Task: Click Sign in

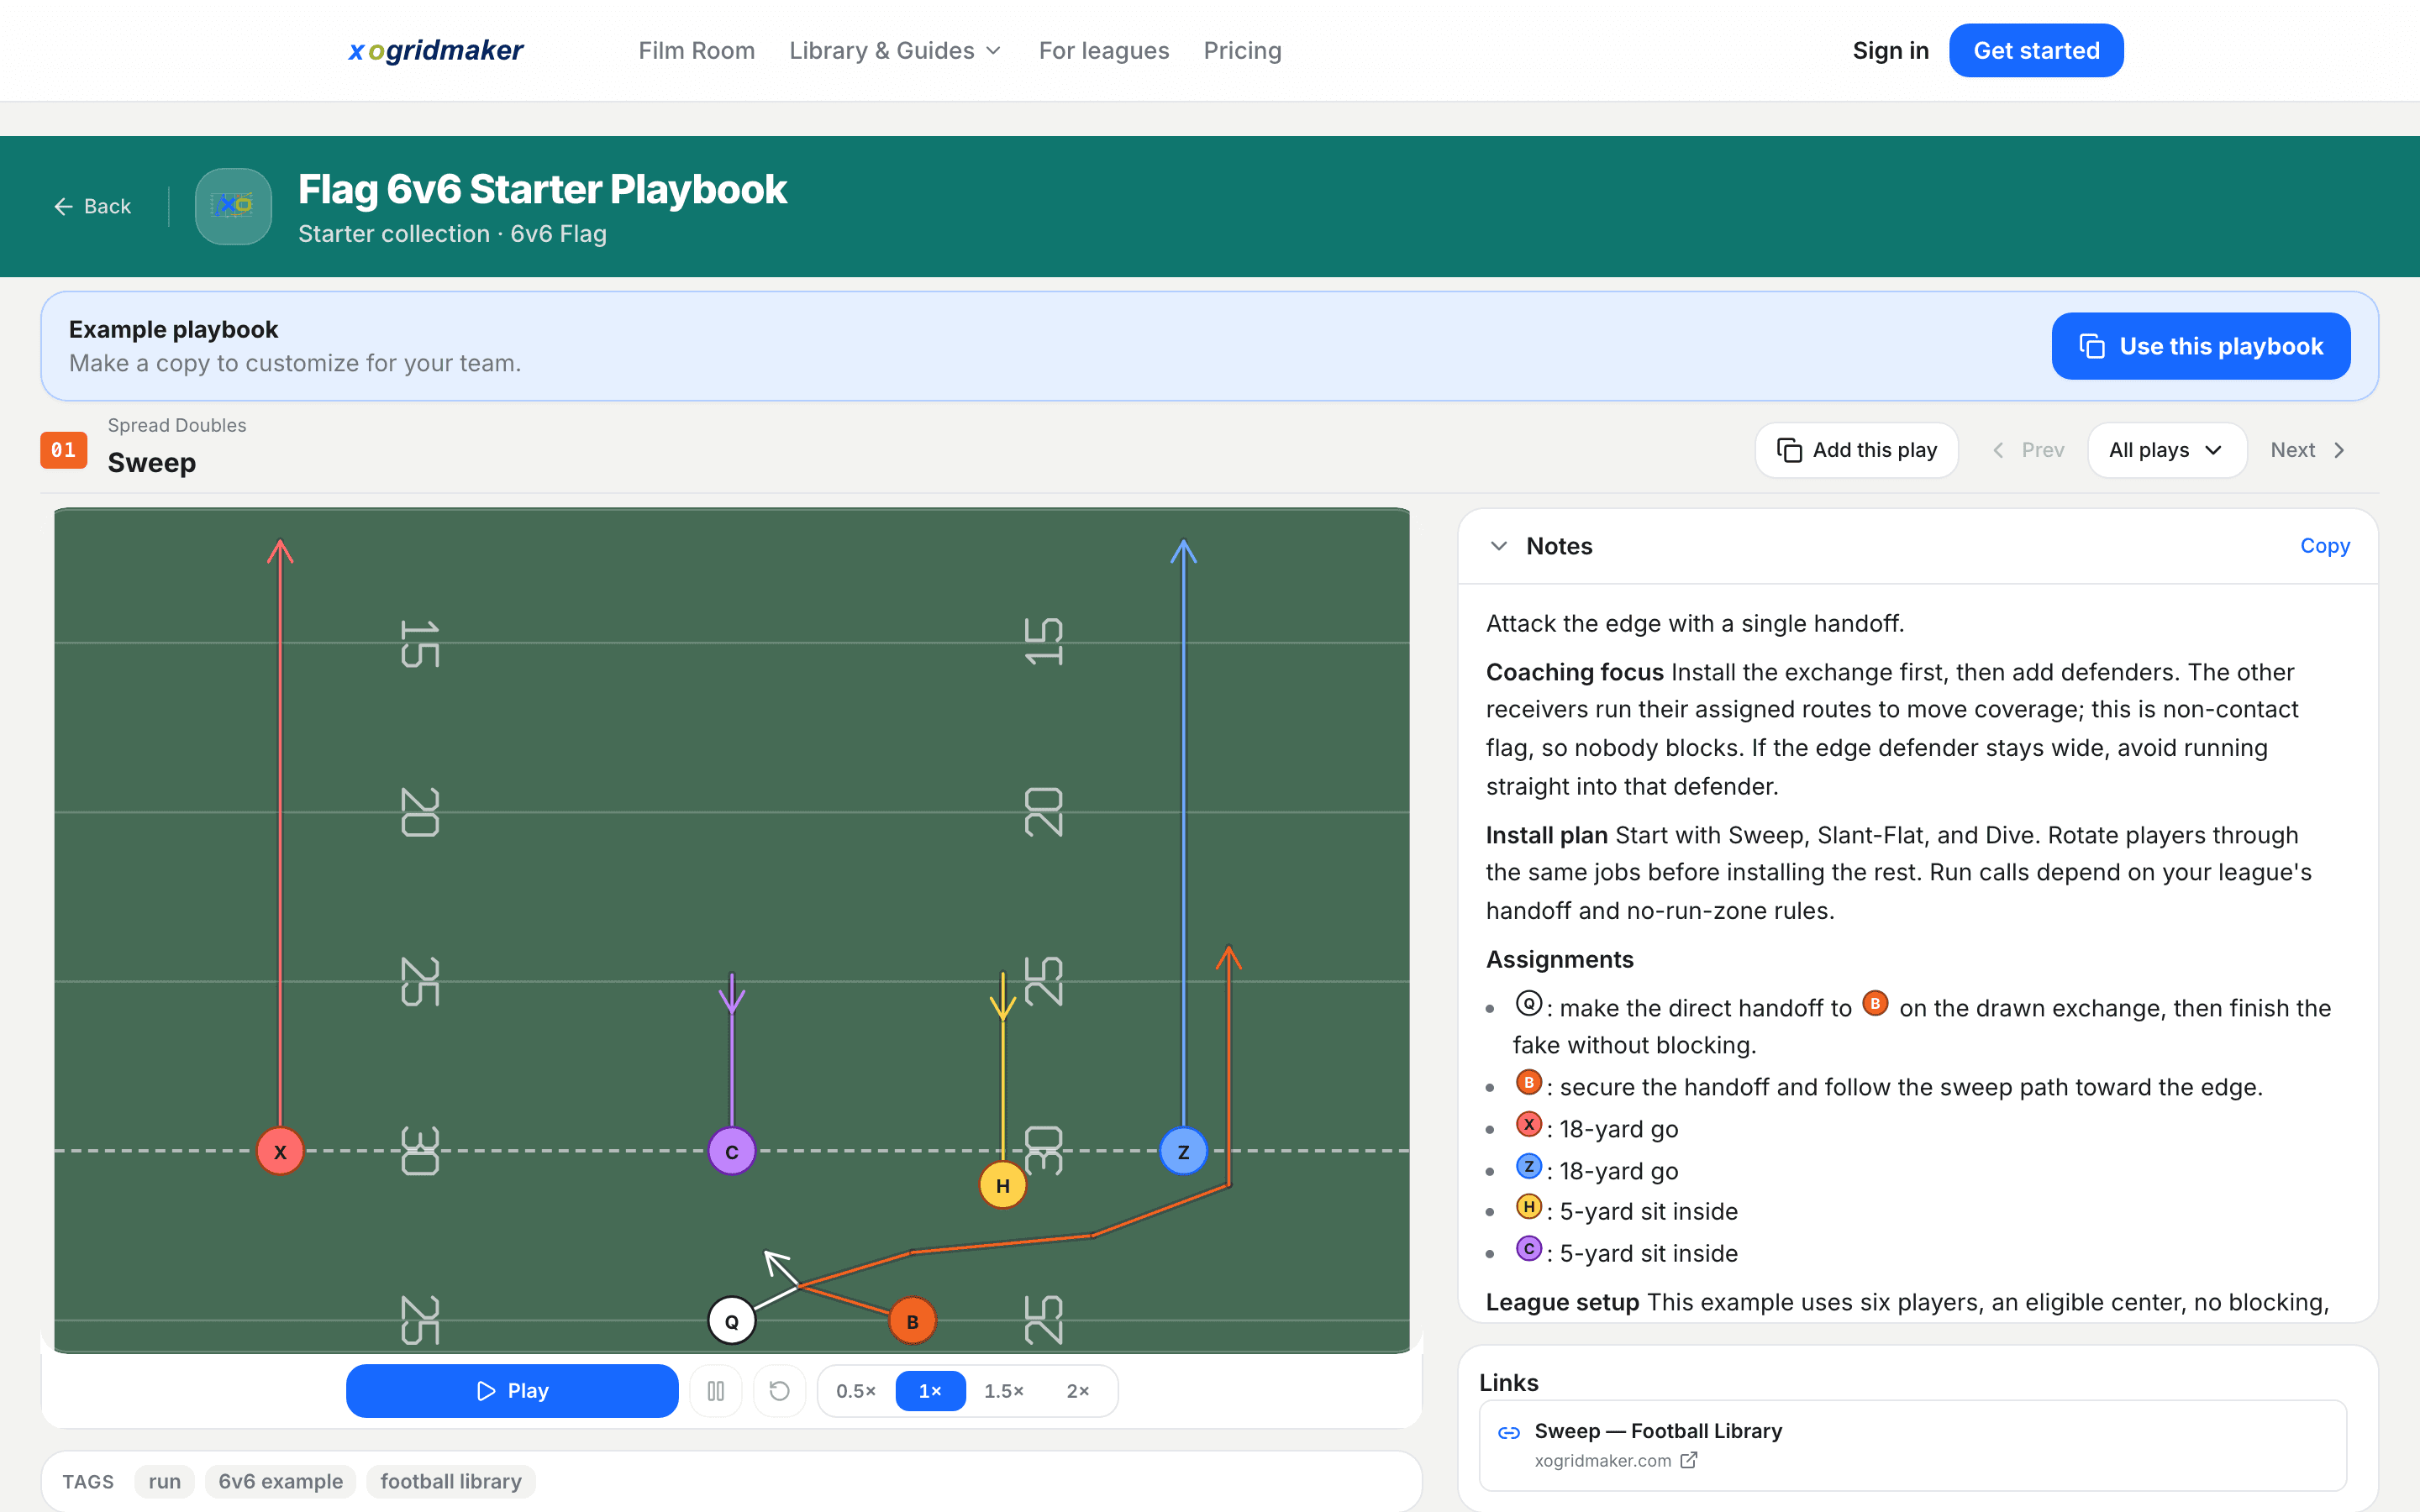Action: tap(1891, 50)
